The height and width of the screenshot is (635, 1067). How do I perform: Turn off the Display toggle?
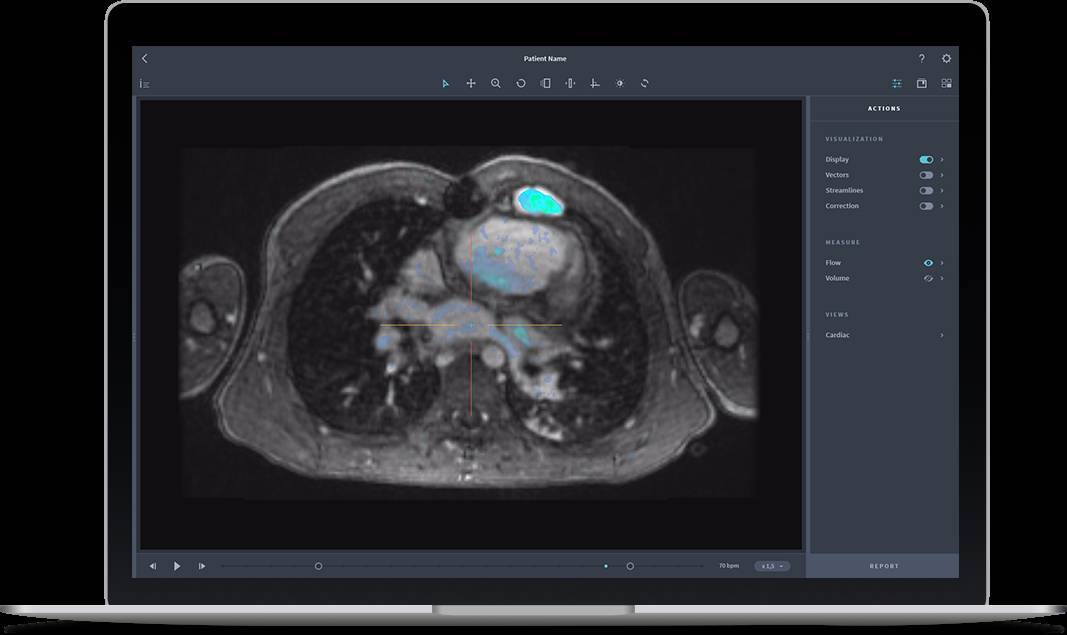tap(926, 160)
